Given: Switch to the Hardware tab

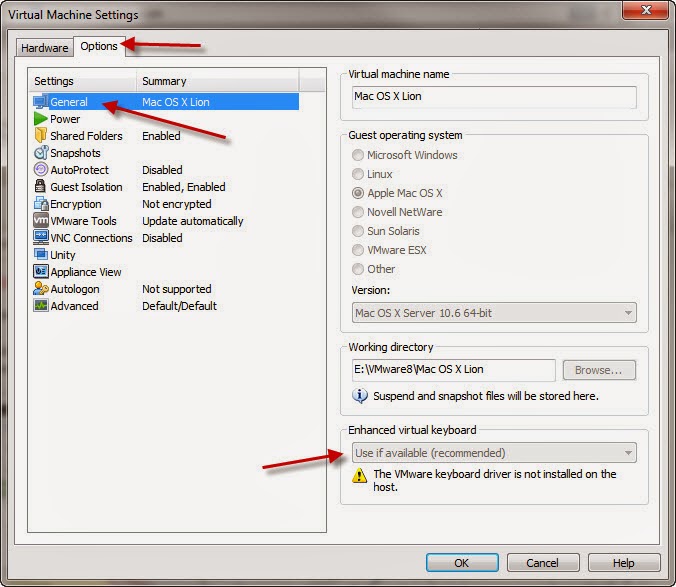Looking at the screenshot, I should click(x=44, y=47).
